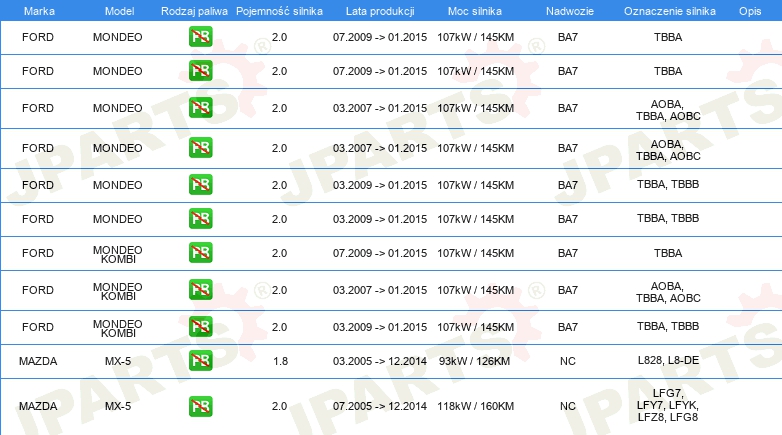Screen dimensions: 782x435
Task: Click the L828, L8-DE engine codes
Action: tap(668, 360)
